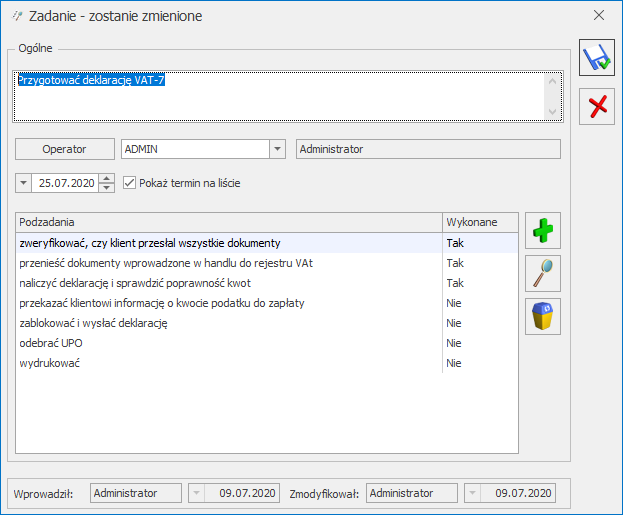Save the task with the floppy disk icon
Image resolution: width=623 pixels, height=515 pixels.
597,58
